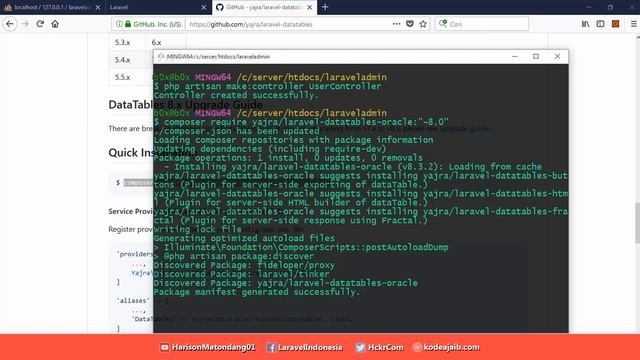Reload the GitHub page
Viewport: 640px width, 360px height.
tap(40, 24)
